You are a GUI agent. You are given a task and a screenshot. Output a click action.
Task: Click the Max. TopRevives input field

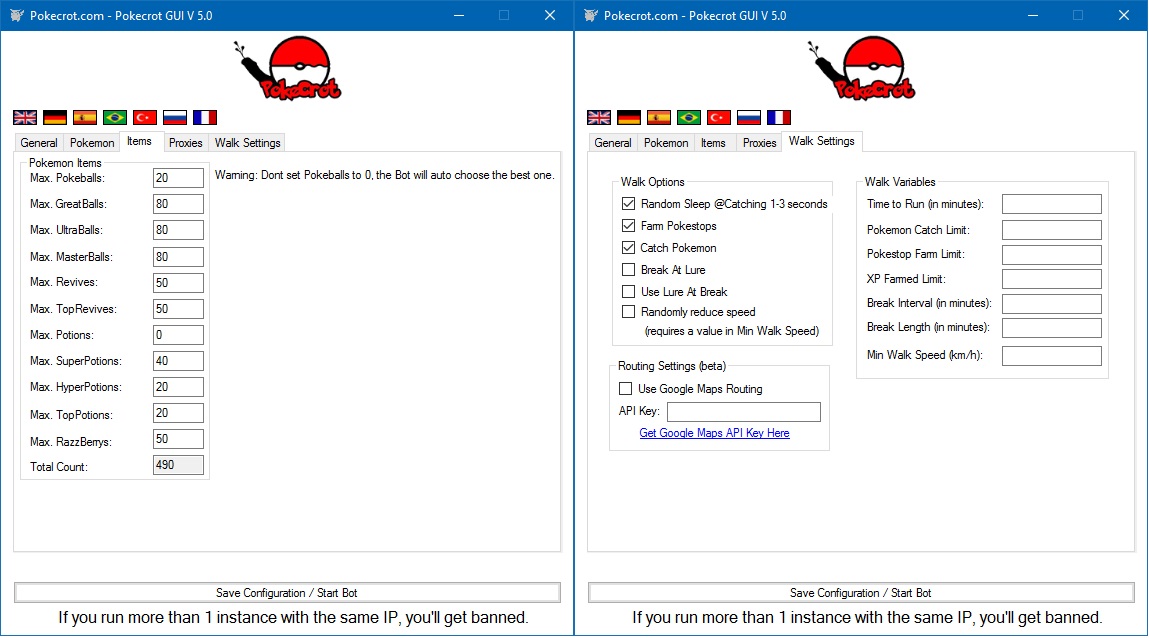178,309
